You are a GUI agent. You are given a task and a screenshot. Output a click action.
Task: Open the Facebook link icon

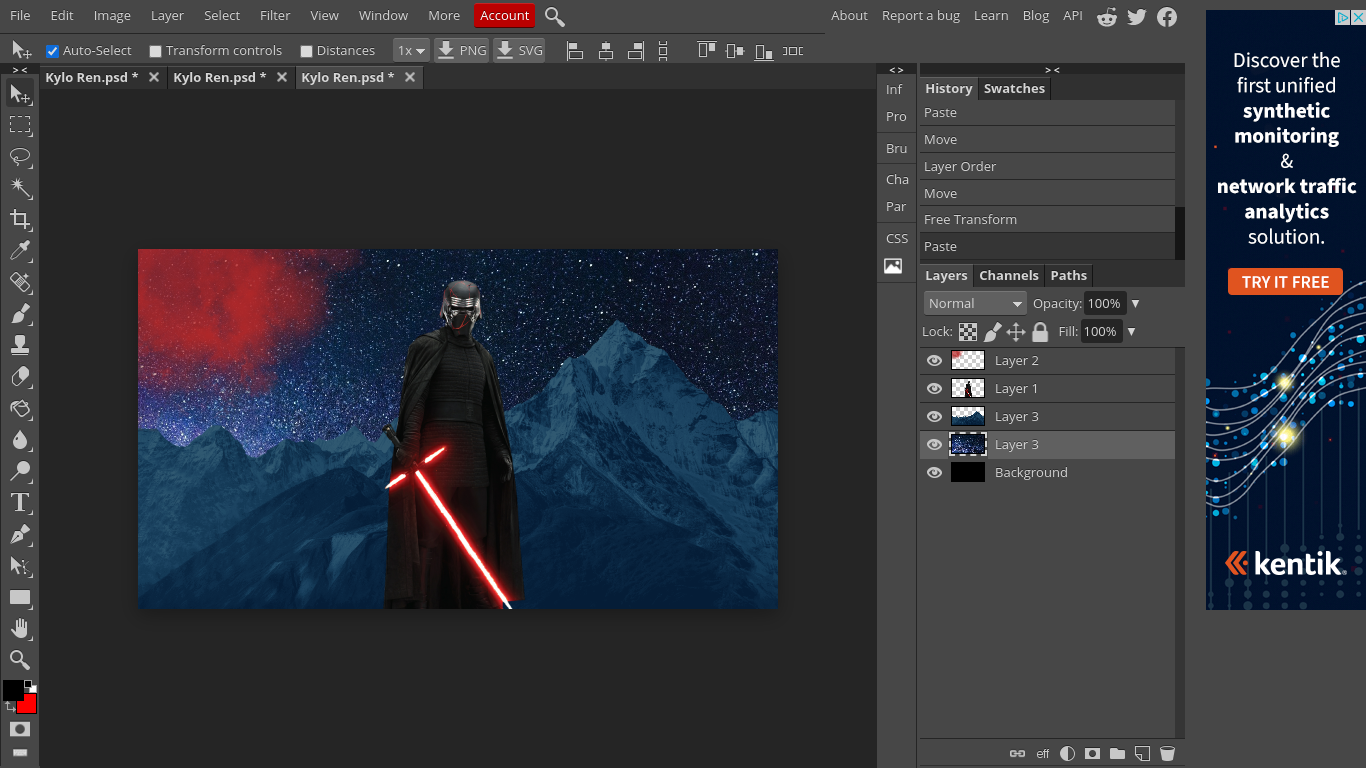pyautogui.click(x=1167, y=16)
